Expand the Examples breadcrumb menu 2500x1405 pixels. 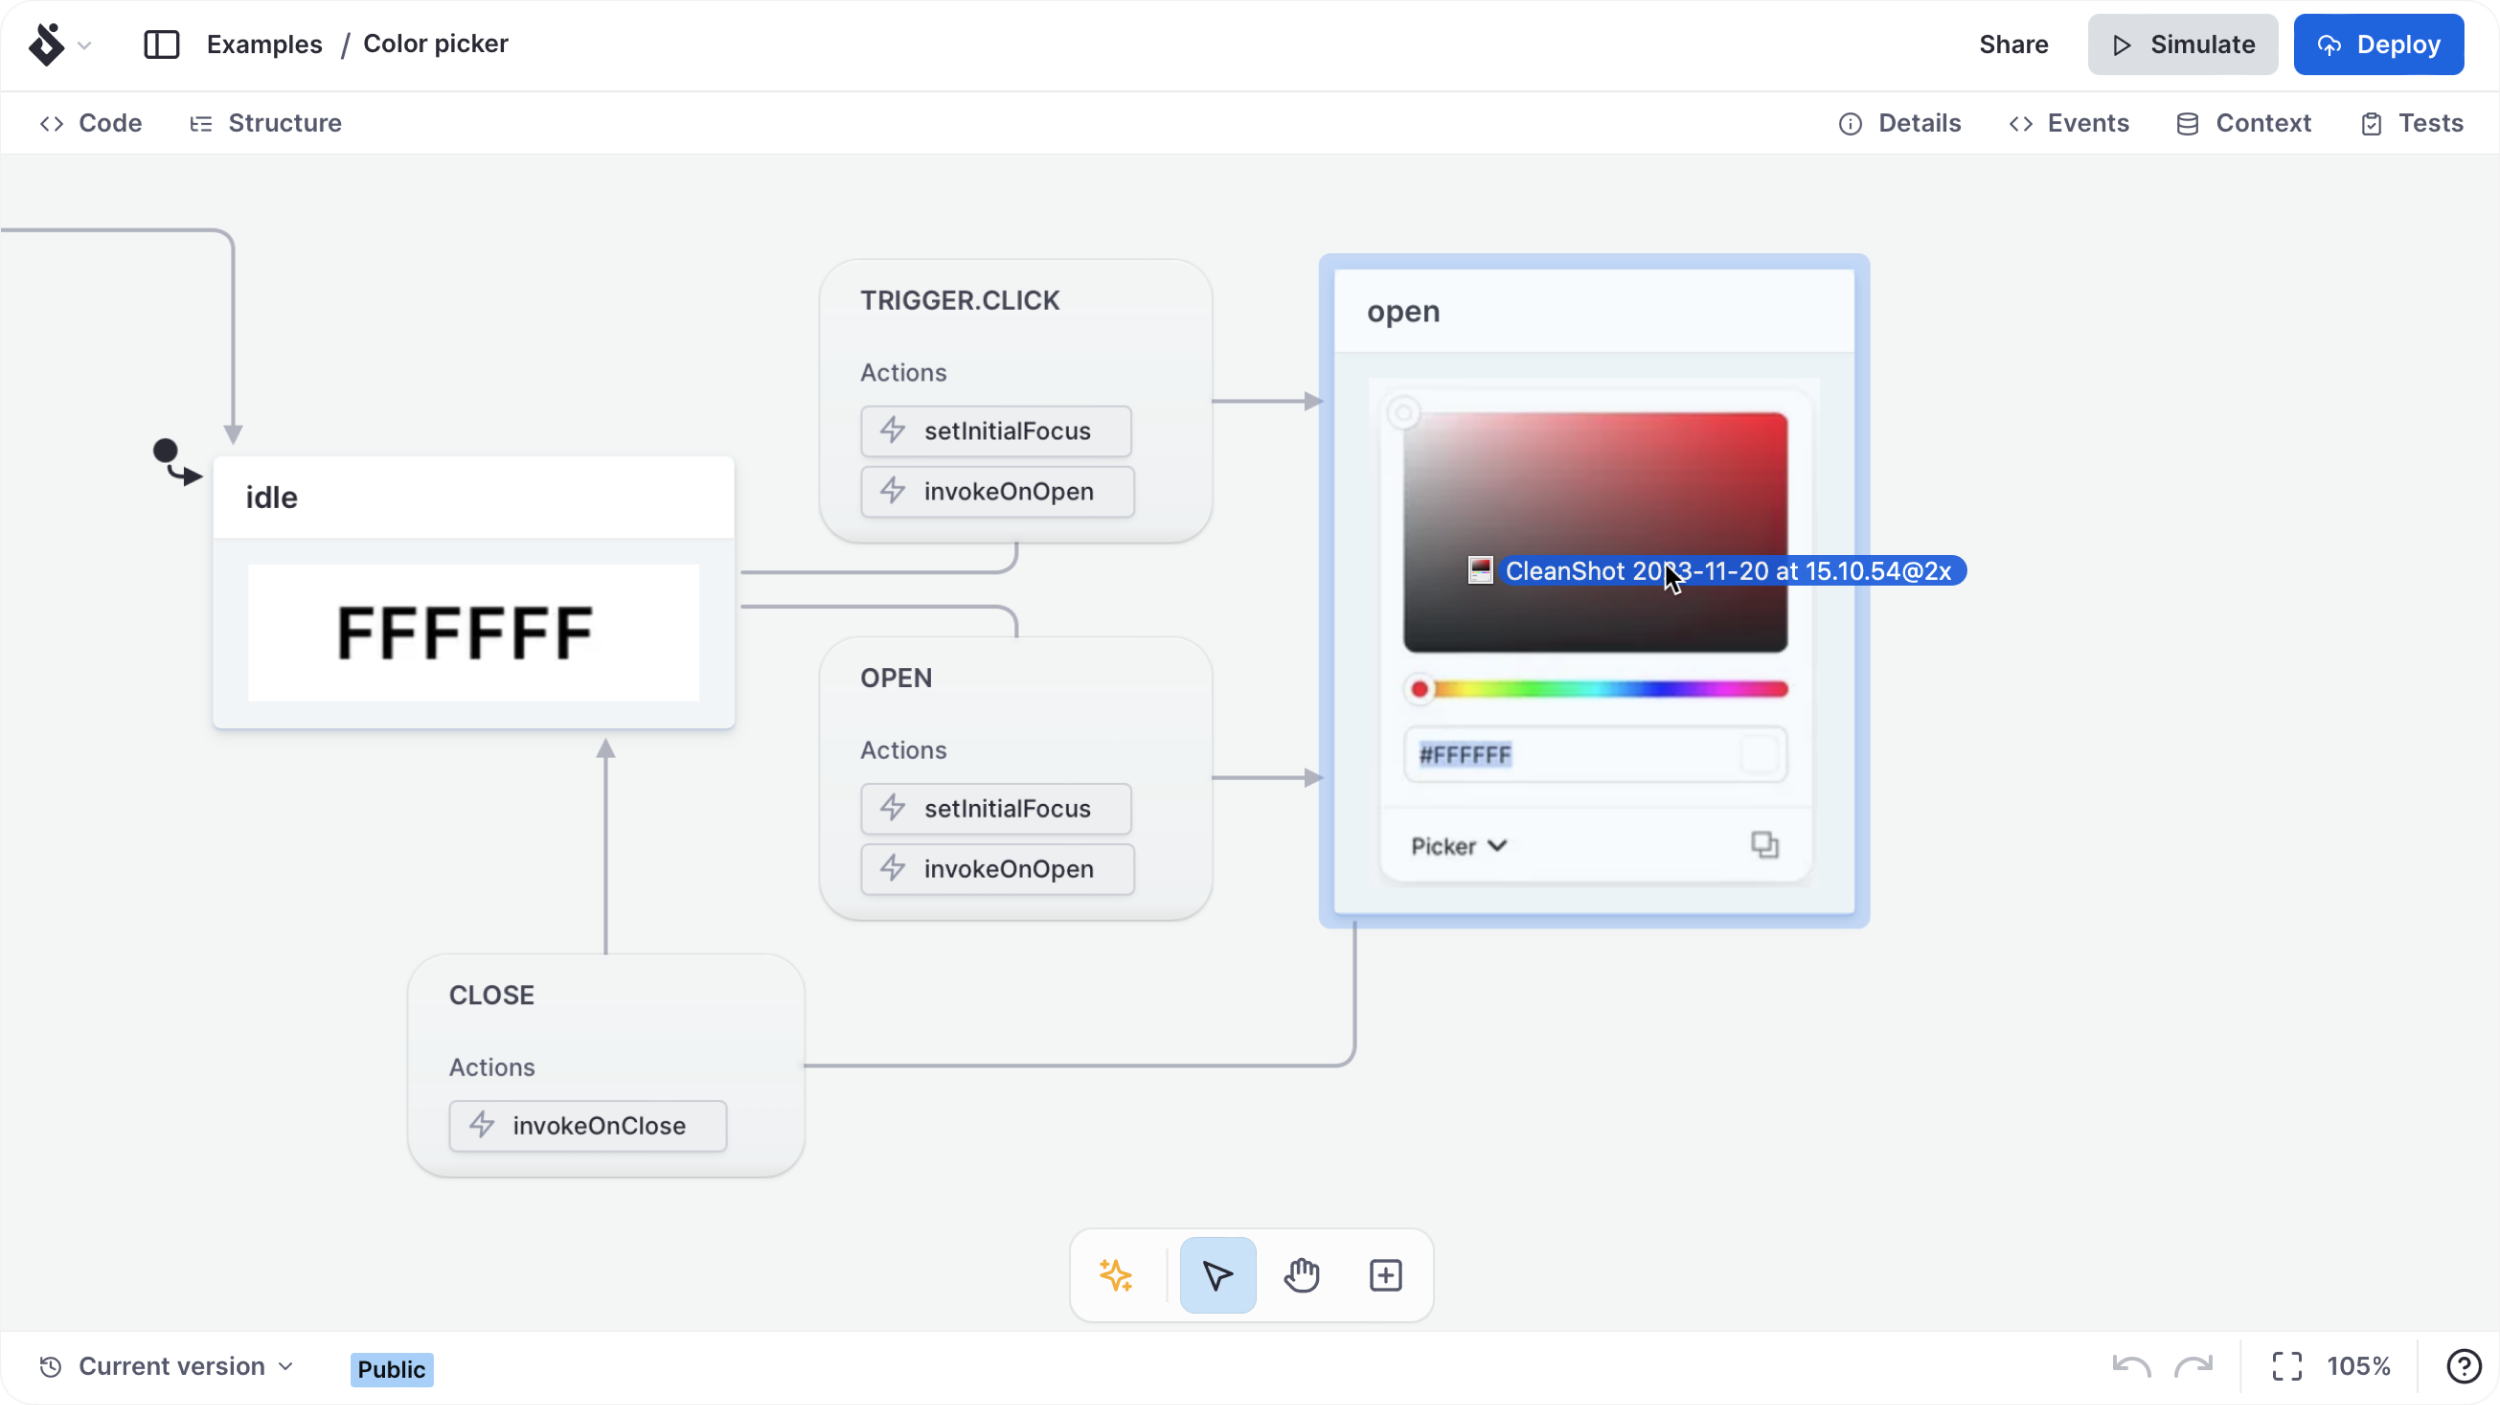click(264, 43)
